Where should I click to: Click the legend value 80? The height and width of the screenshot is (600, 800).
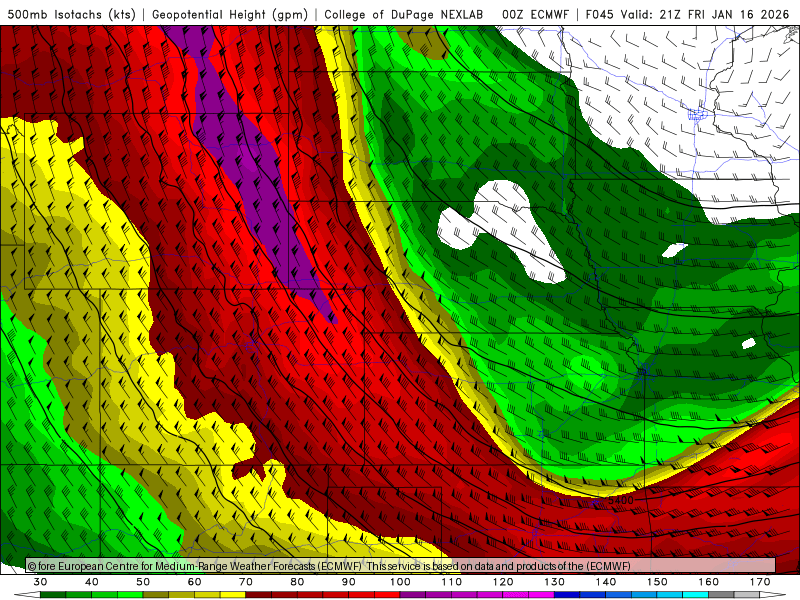tap(297, 582)
